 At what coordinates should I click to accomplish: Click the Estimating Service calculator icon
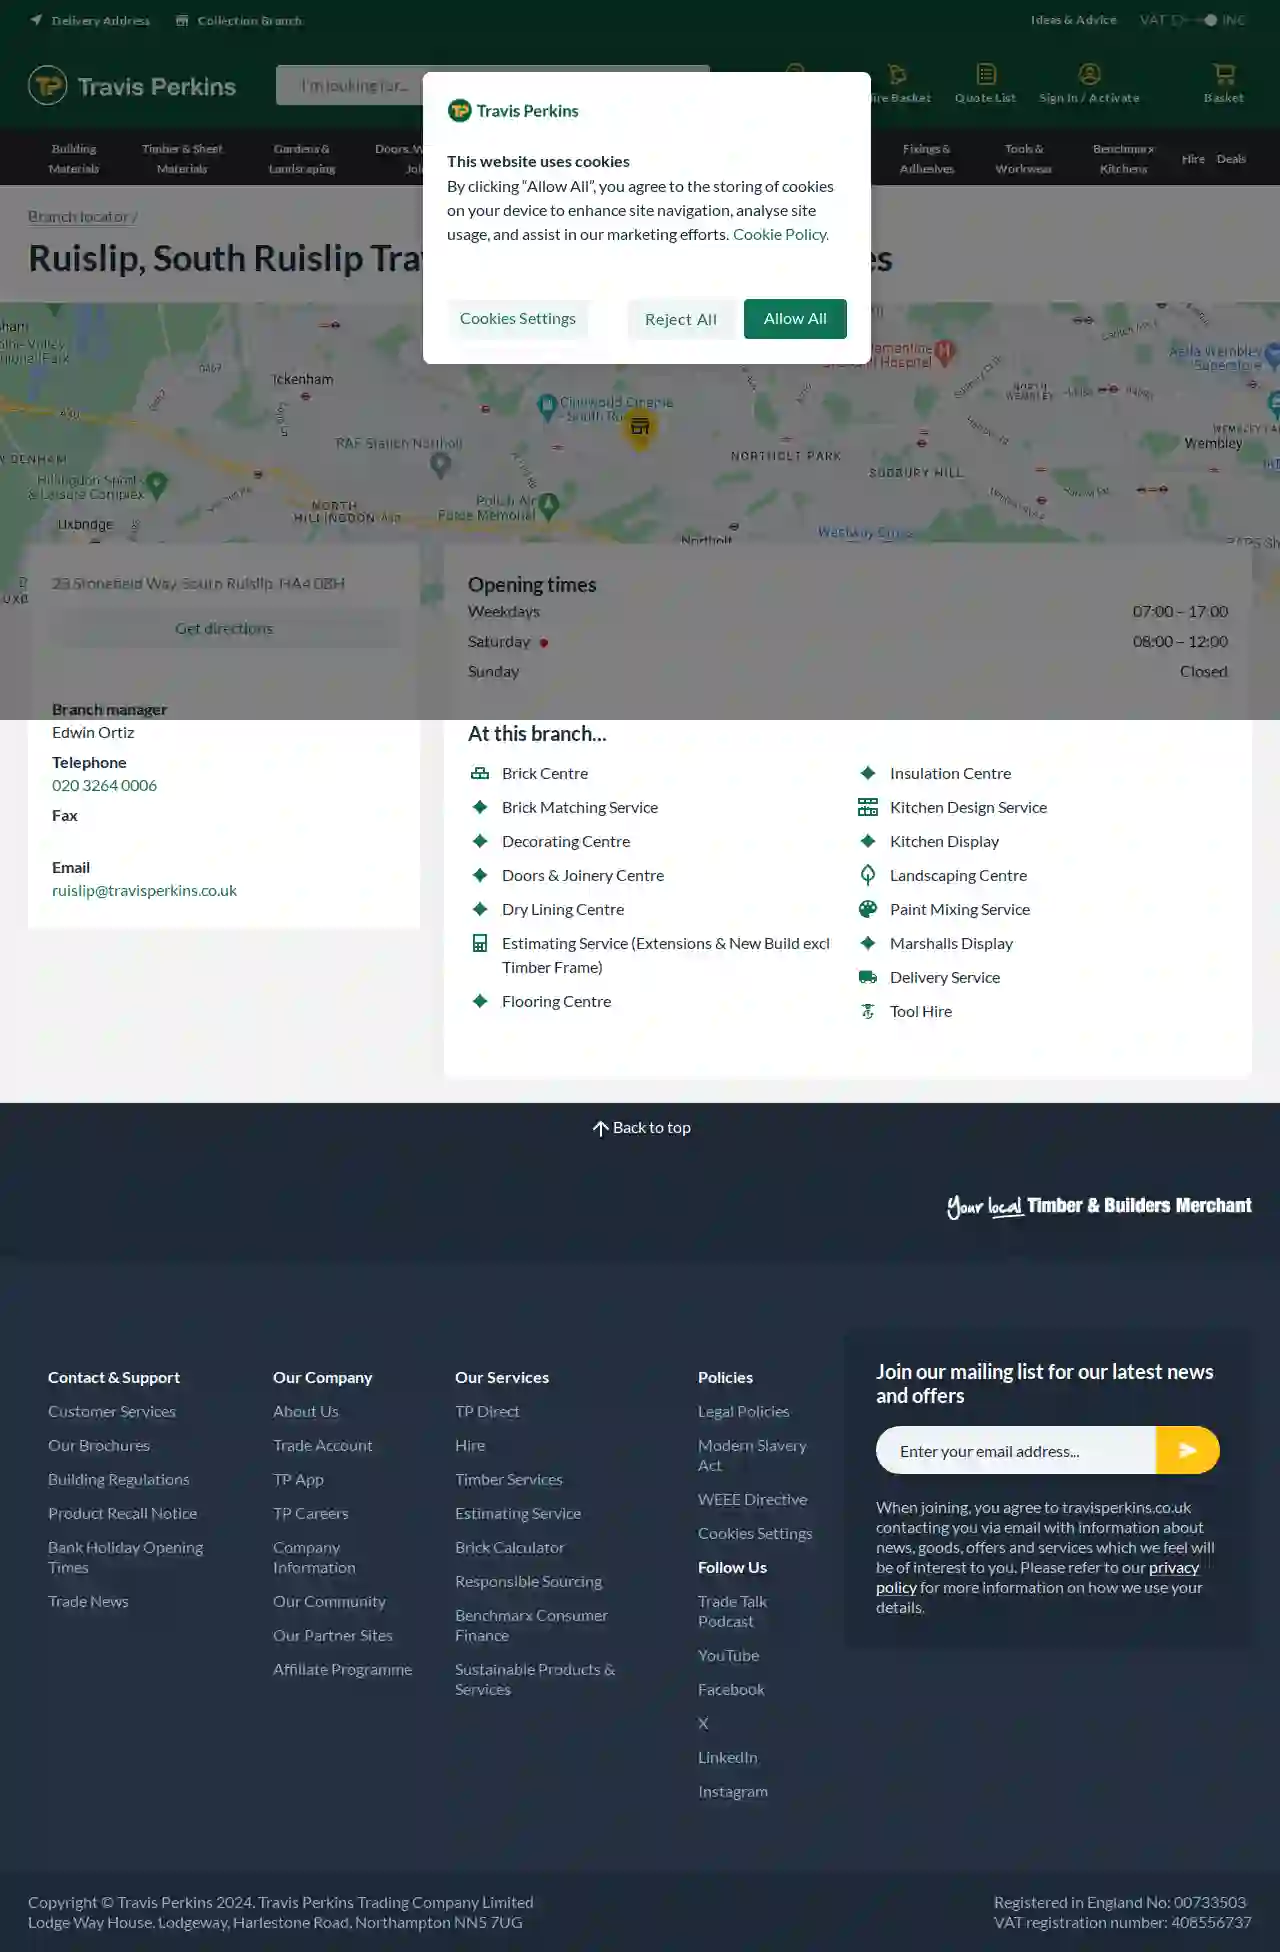[480, 943]
